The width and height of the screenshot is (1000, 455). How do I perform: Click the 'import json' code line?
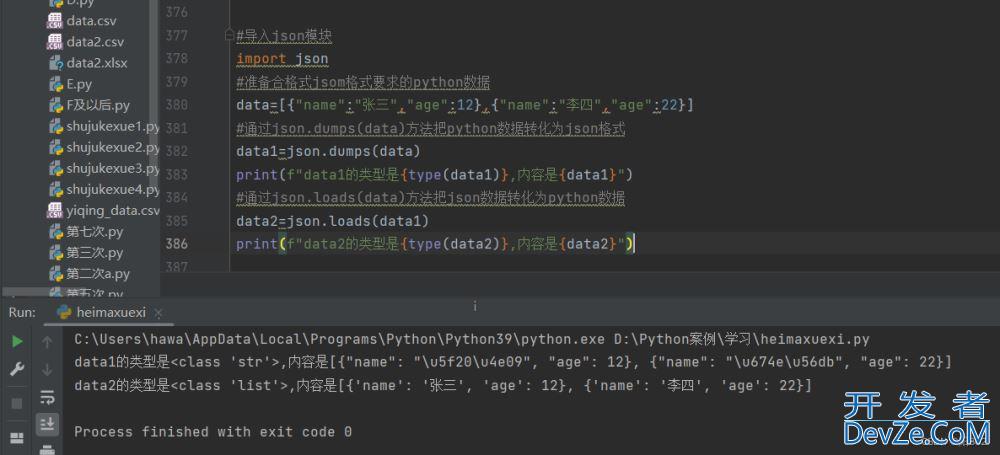pos(282,59)
